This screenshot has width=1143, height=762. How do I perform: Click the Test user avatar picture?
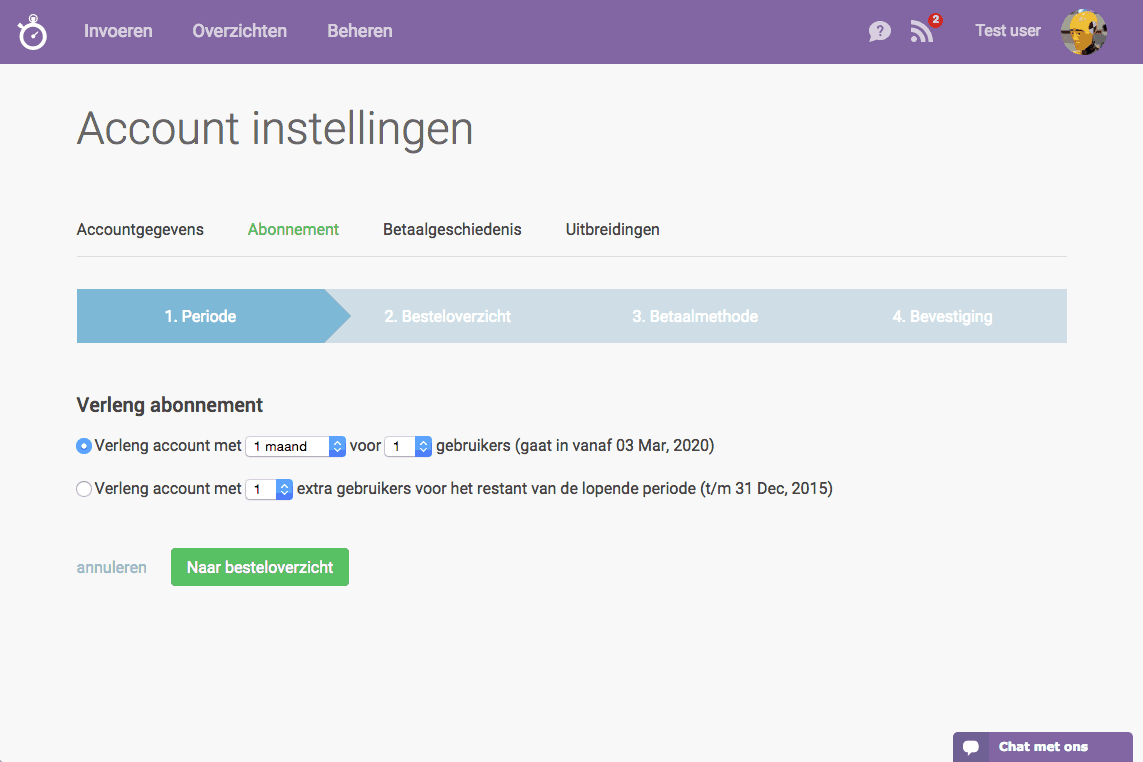(1084, 32)
